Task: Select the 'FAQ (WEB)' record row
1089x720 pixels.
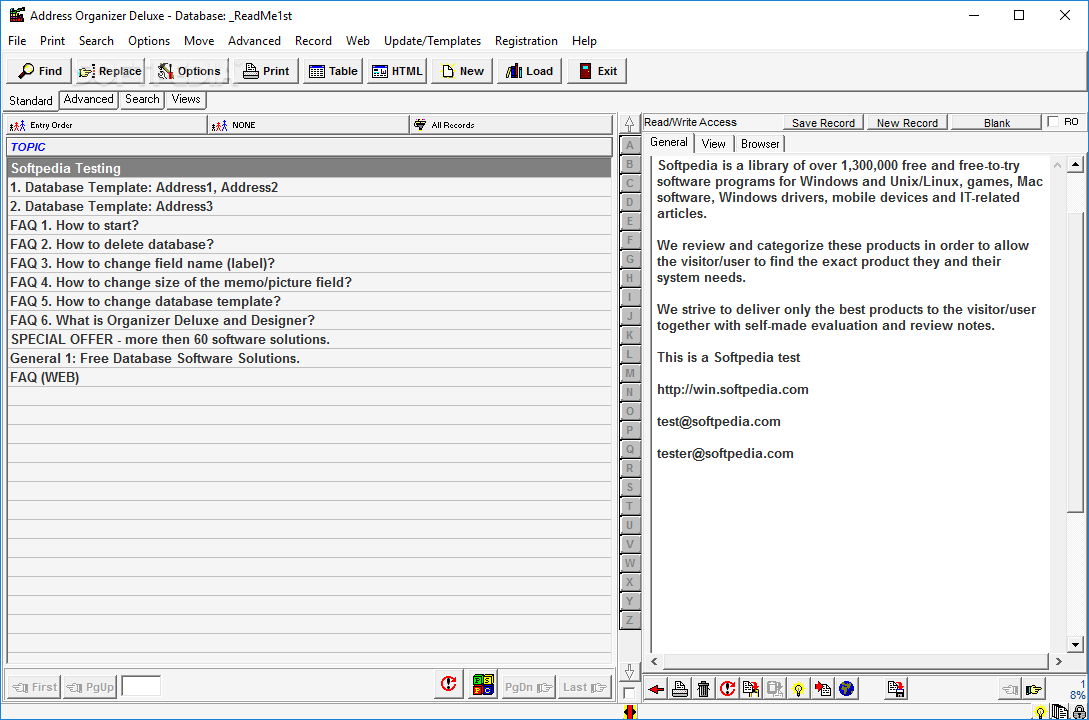Action: point(309,378)
